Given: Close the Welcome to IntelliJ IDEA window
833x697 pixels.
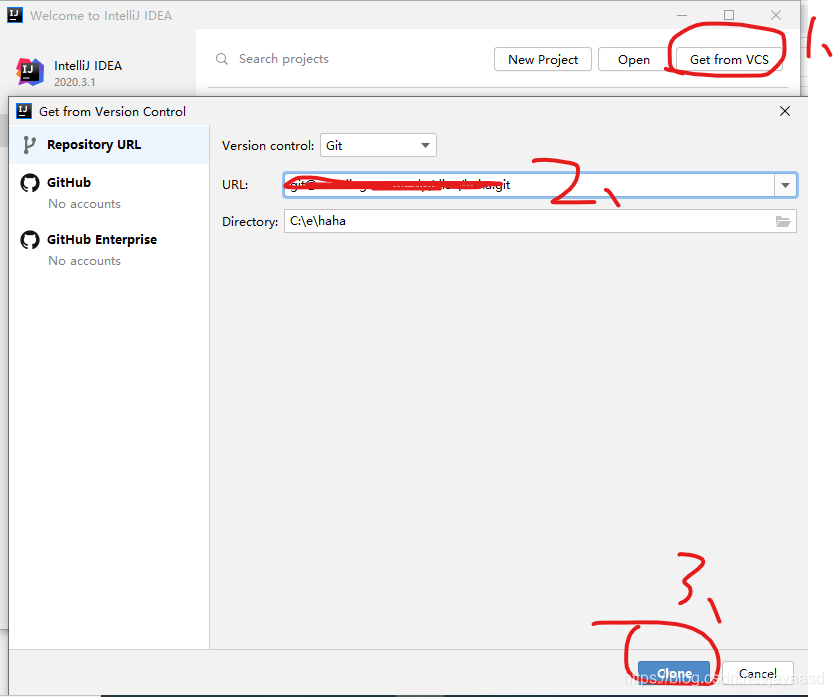Looking at the screenshot, I should [x=776, y=15].
